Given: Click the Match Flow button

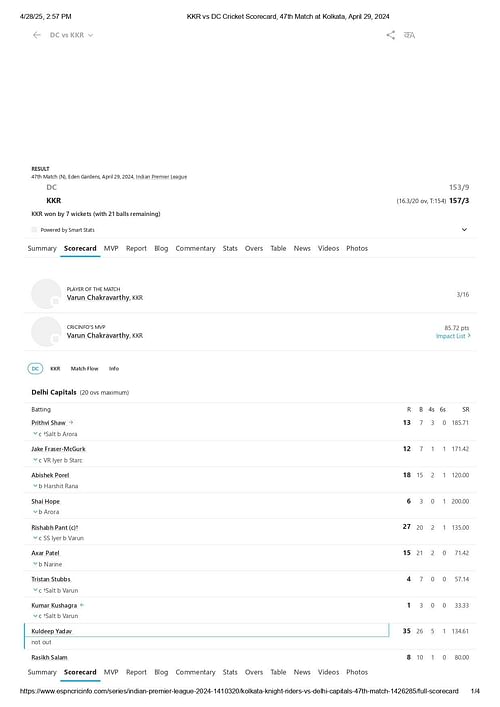Looking at the screenshot, I should point(84,369).
